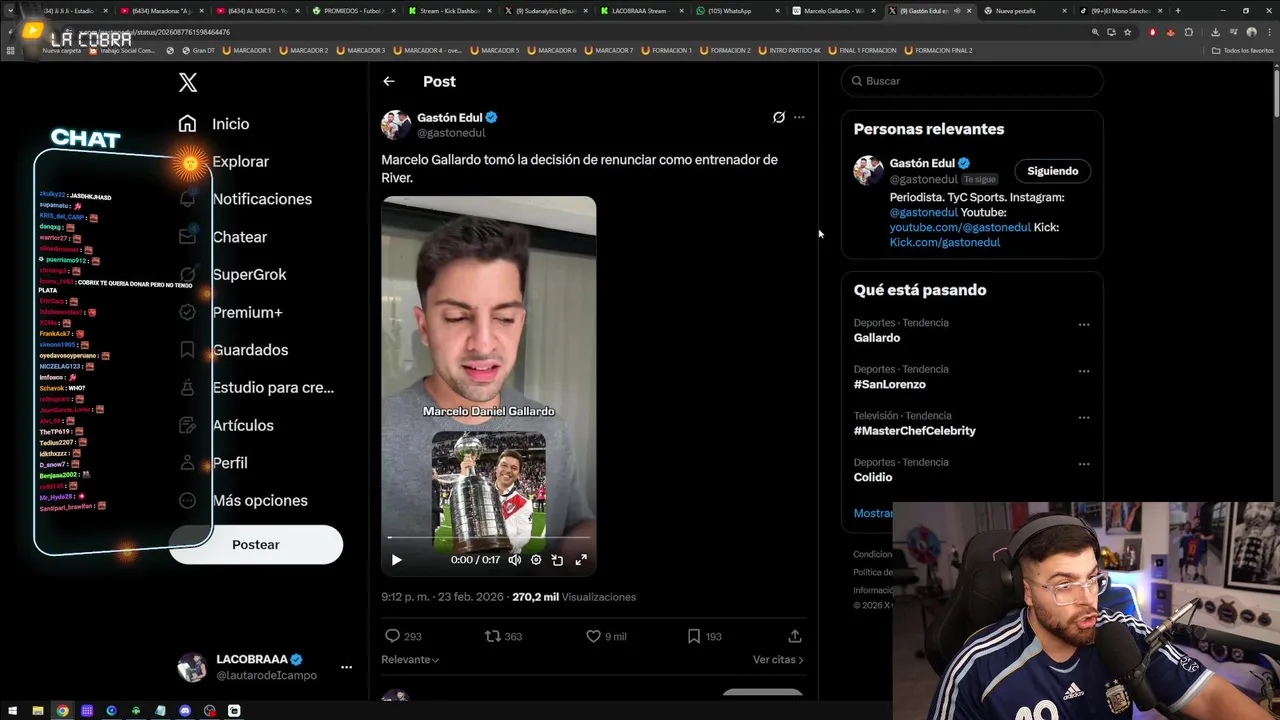The width and height of the screenshot is (1280, 720).
Task: Open options dots for Gallardo trend
Action: (1084, 325)
